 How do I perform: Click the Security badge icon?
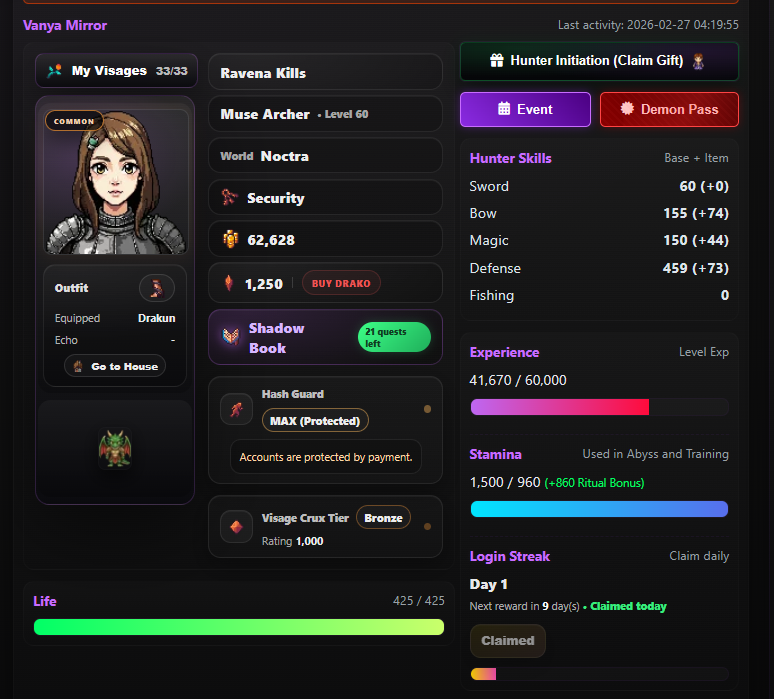point(230,198)
